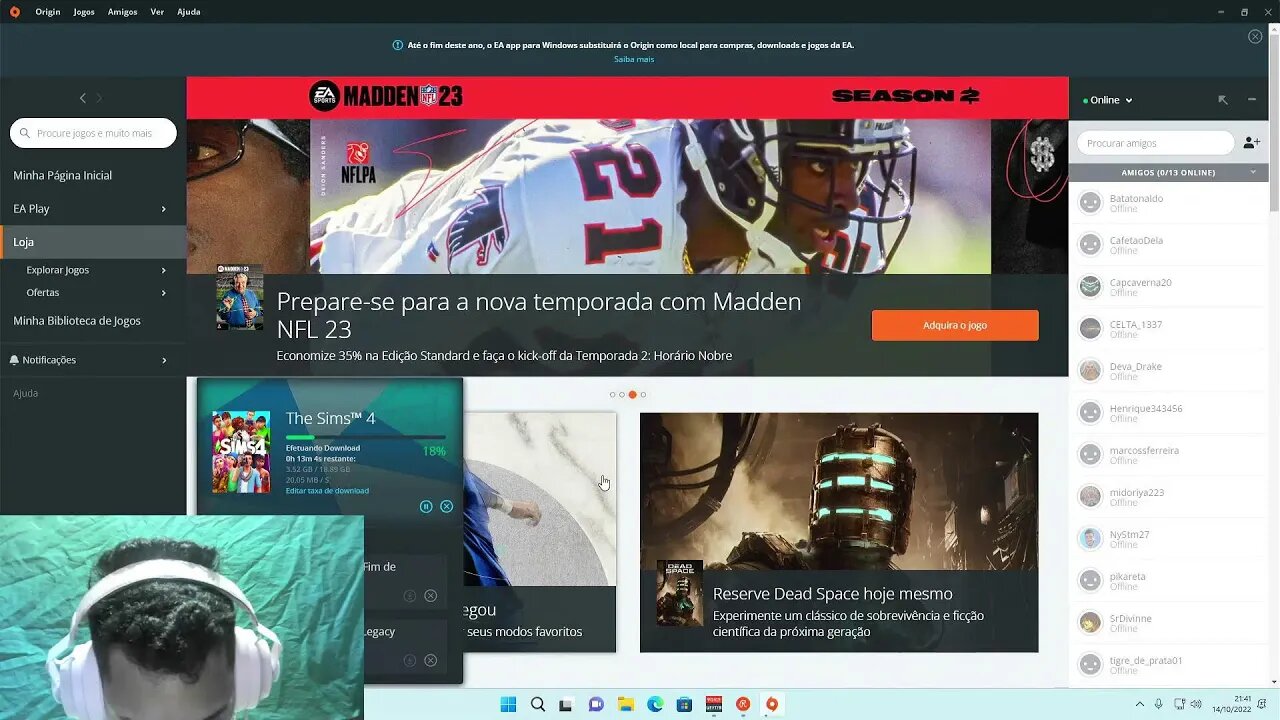Select first carousel dot
1280x720 pixels.
click(x=612, y=395)
